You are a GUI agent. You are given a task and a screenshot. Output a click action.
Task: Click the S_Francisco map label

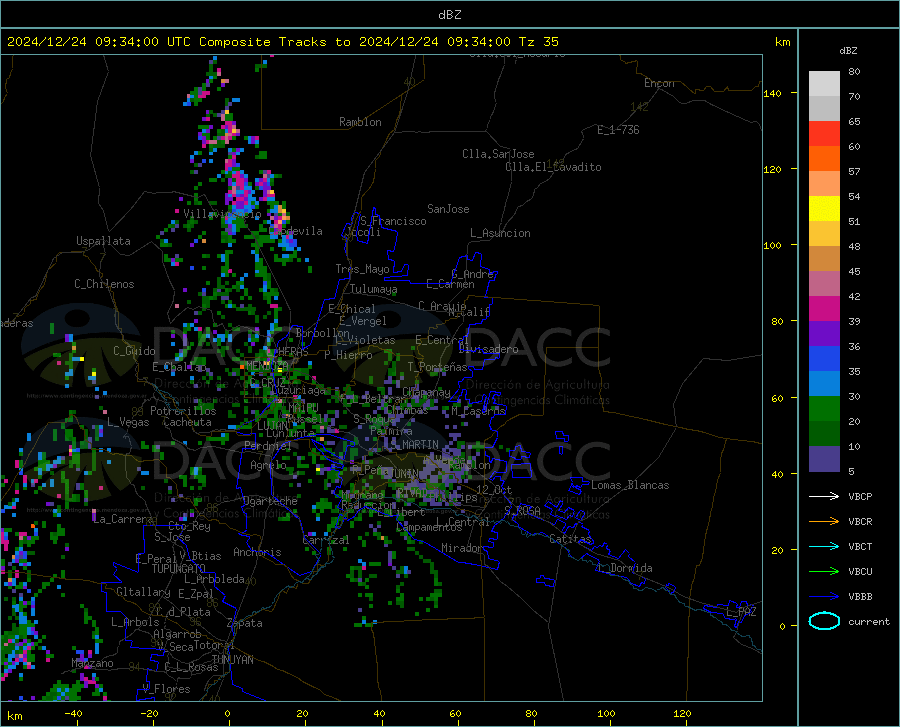[x=394, y=221]
